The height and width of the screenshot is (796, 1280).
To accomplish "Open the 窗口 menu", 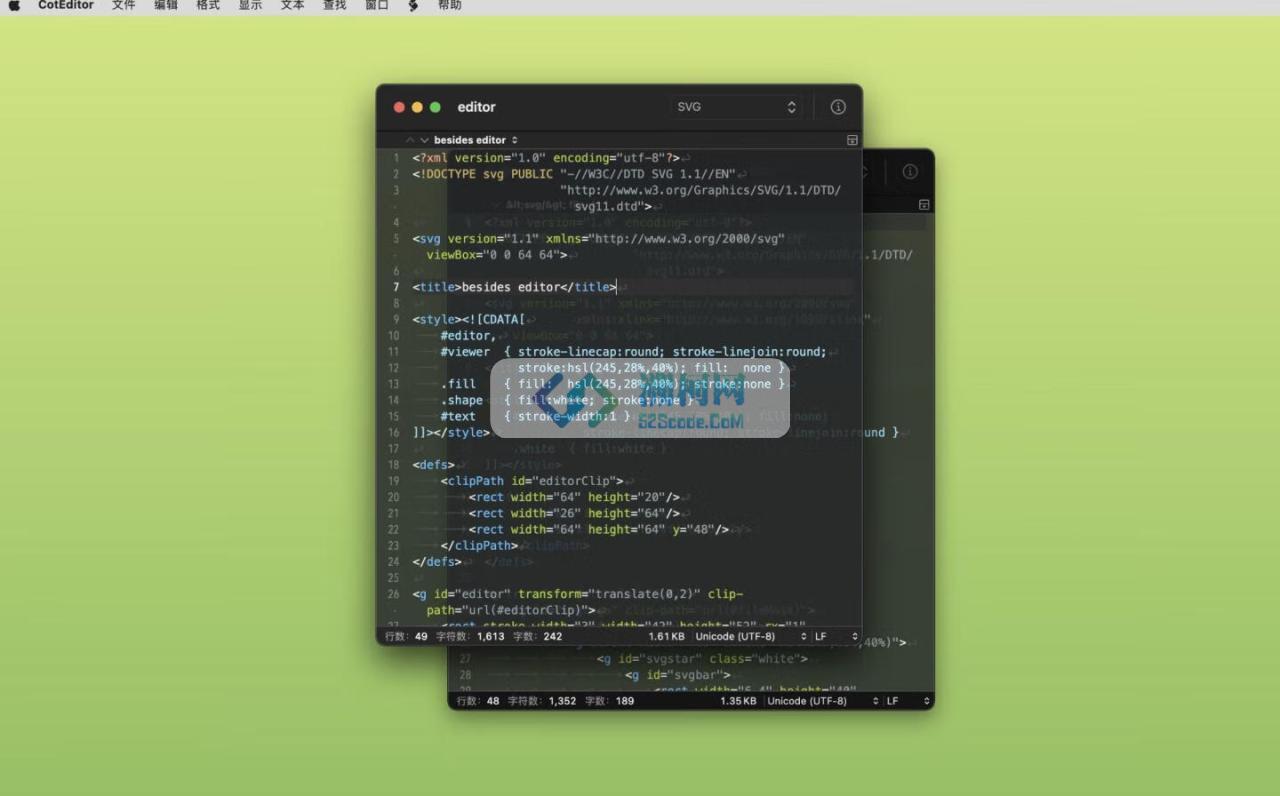I will pyautogui.click(x=377, y=6).
